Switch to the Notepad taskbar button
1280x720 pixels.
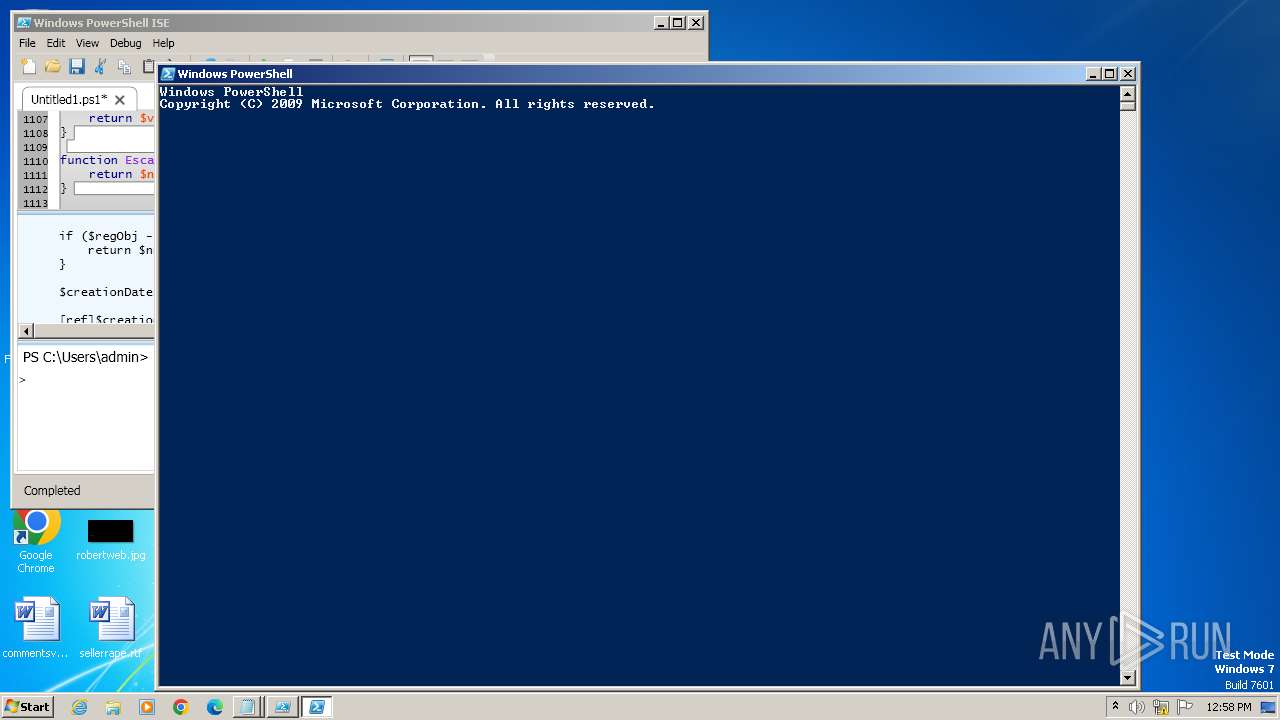(x=247, y=707)
